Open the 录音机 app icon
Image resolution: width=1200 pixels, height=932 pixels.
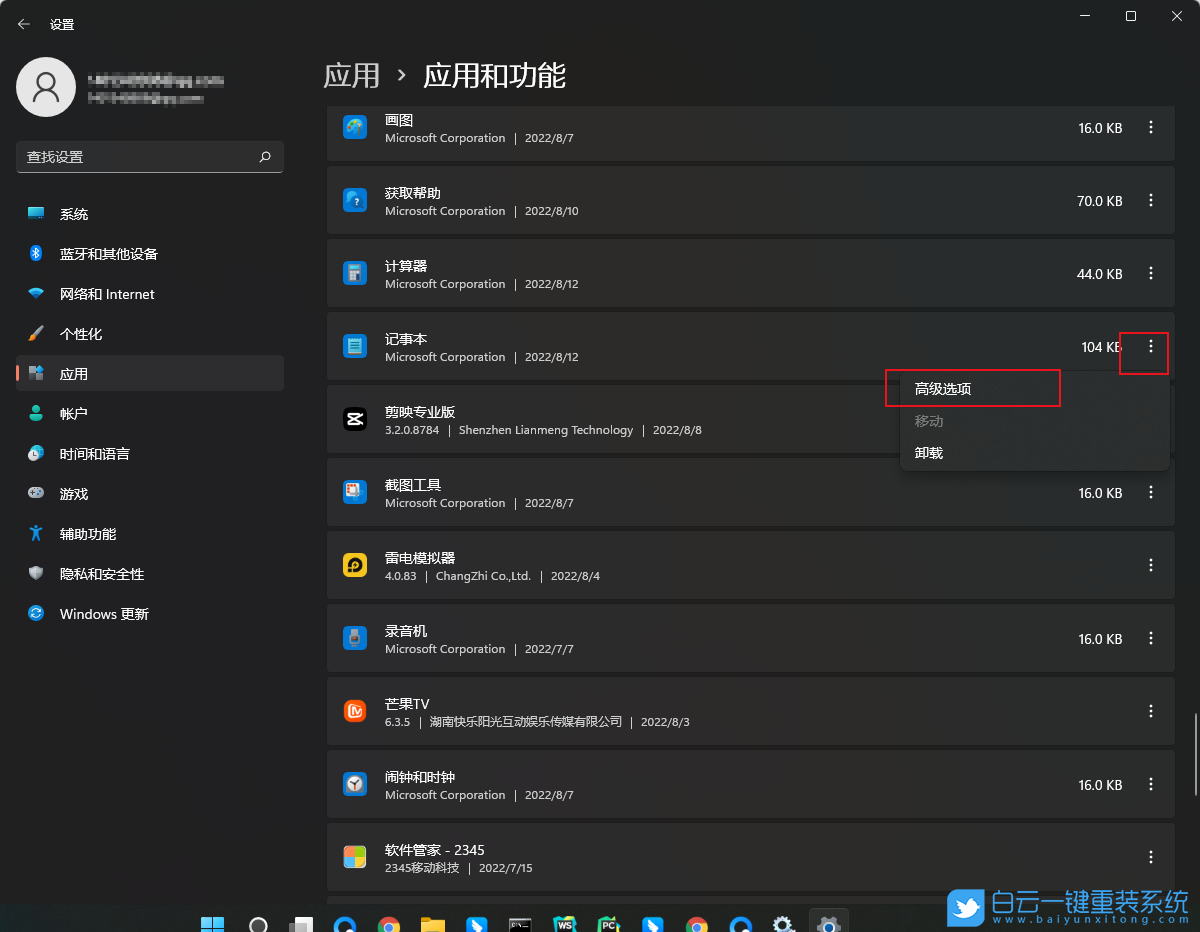tap(355, 638)
